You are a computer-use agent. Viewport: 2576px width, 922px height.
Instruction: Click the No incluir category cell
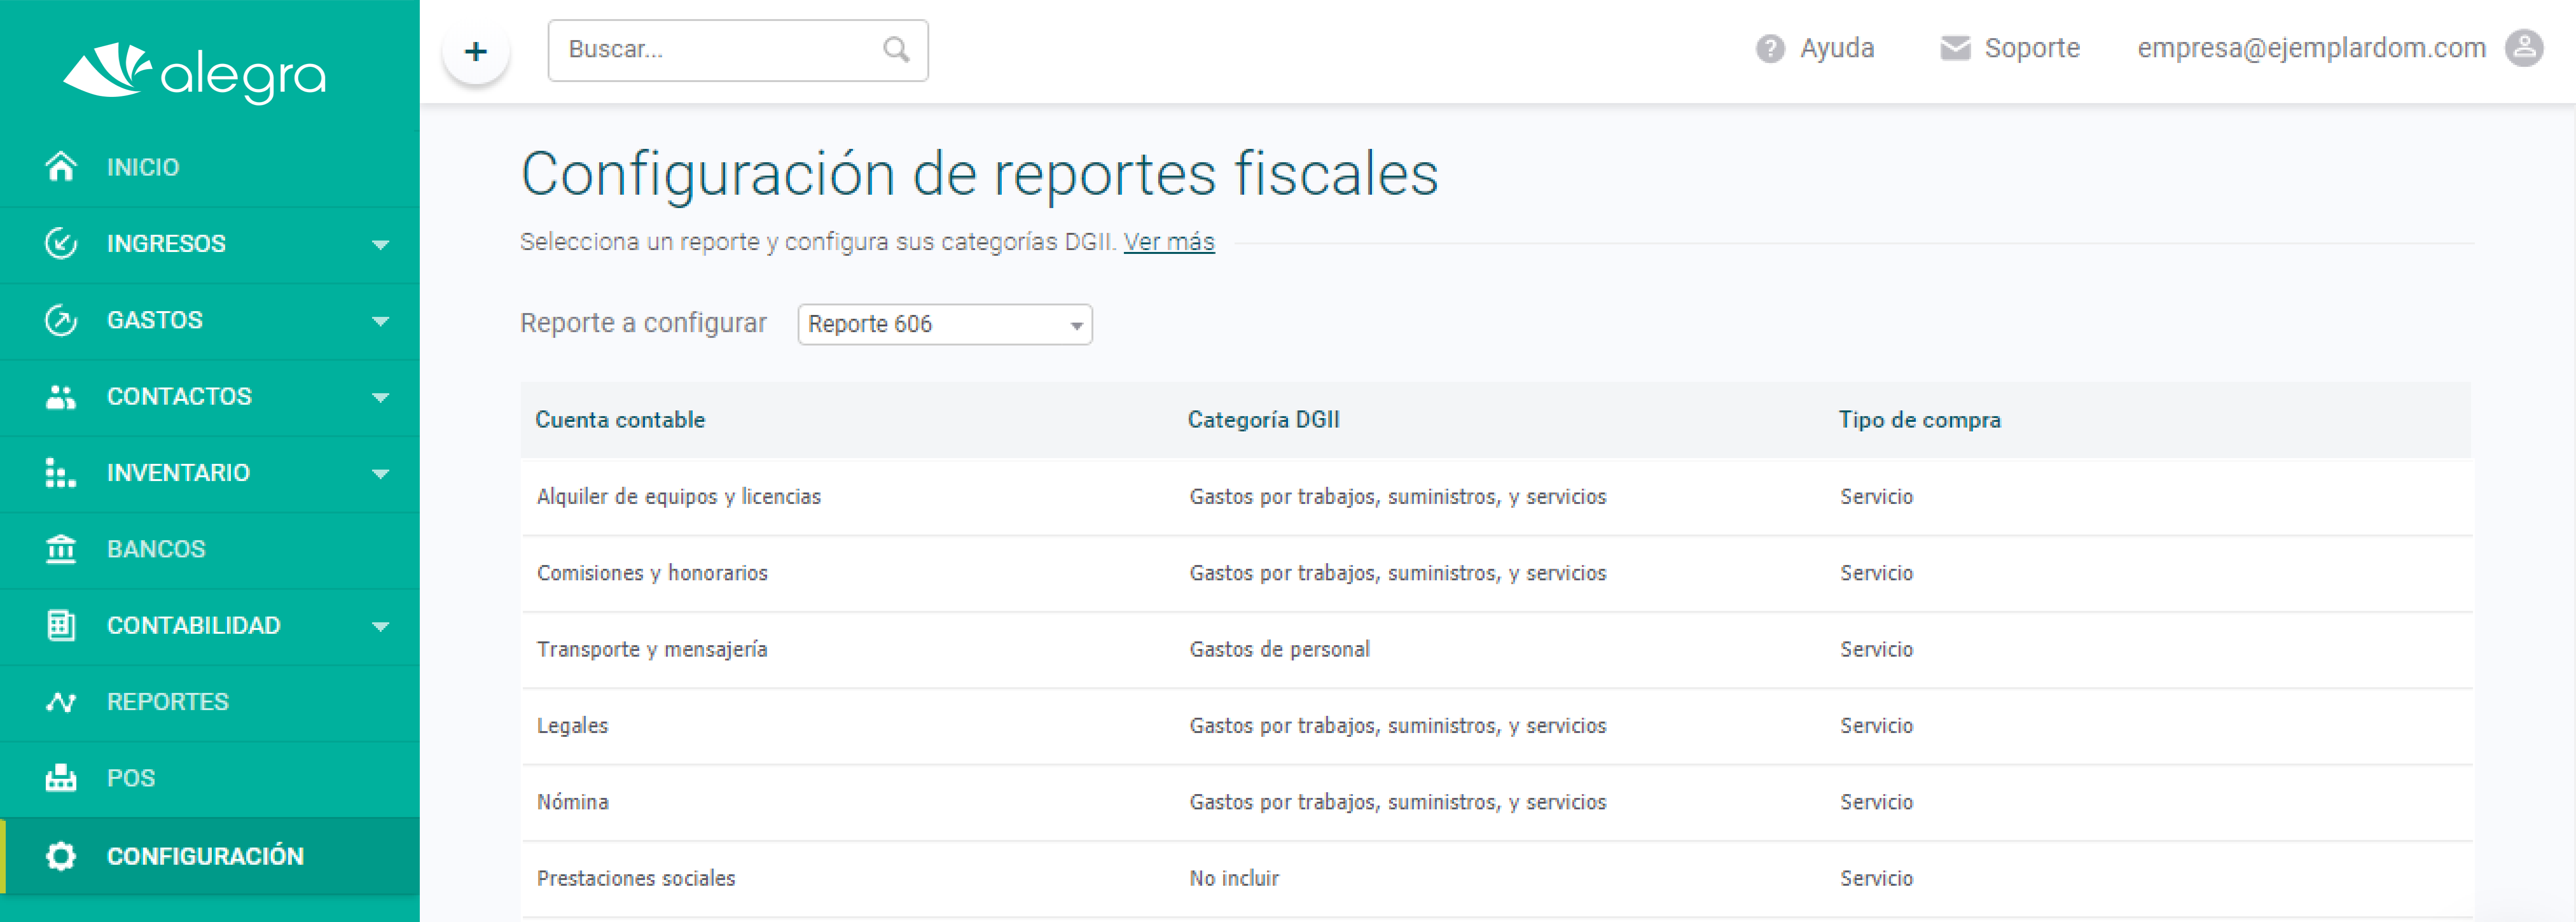point(1234,878)
